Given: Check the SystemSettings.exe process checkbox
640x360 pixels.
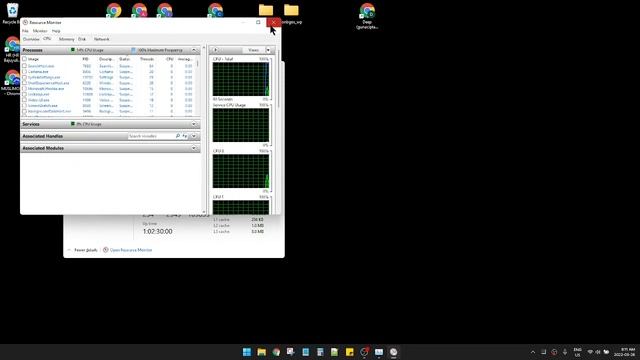Looking at the screenshot, I should [24, 77].
